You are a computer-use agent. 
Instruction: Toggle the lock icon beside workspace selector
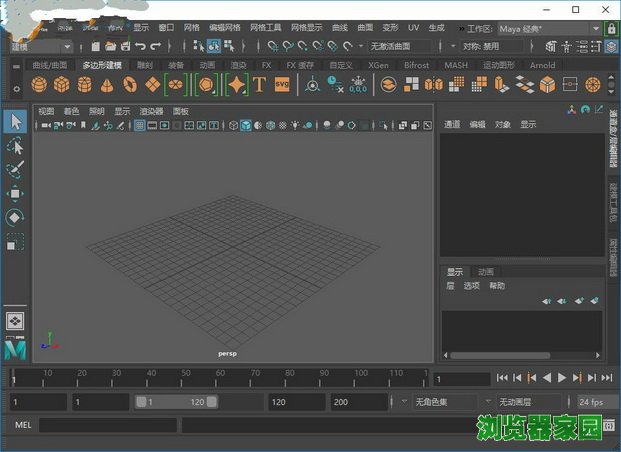(x=611, y=28)
